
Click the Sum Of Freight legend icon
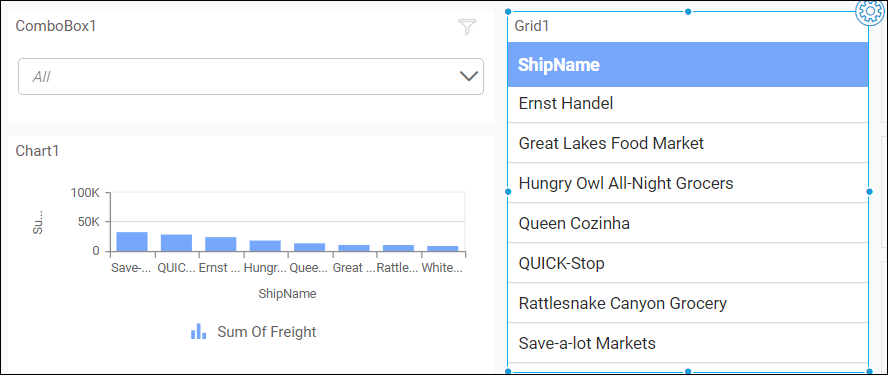[198, 332]
